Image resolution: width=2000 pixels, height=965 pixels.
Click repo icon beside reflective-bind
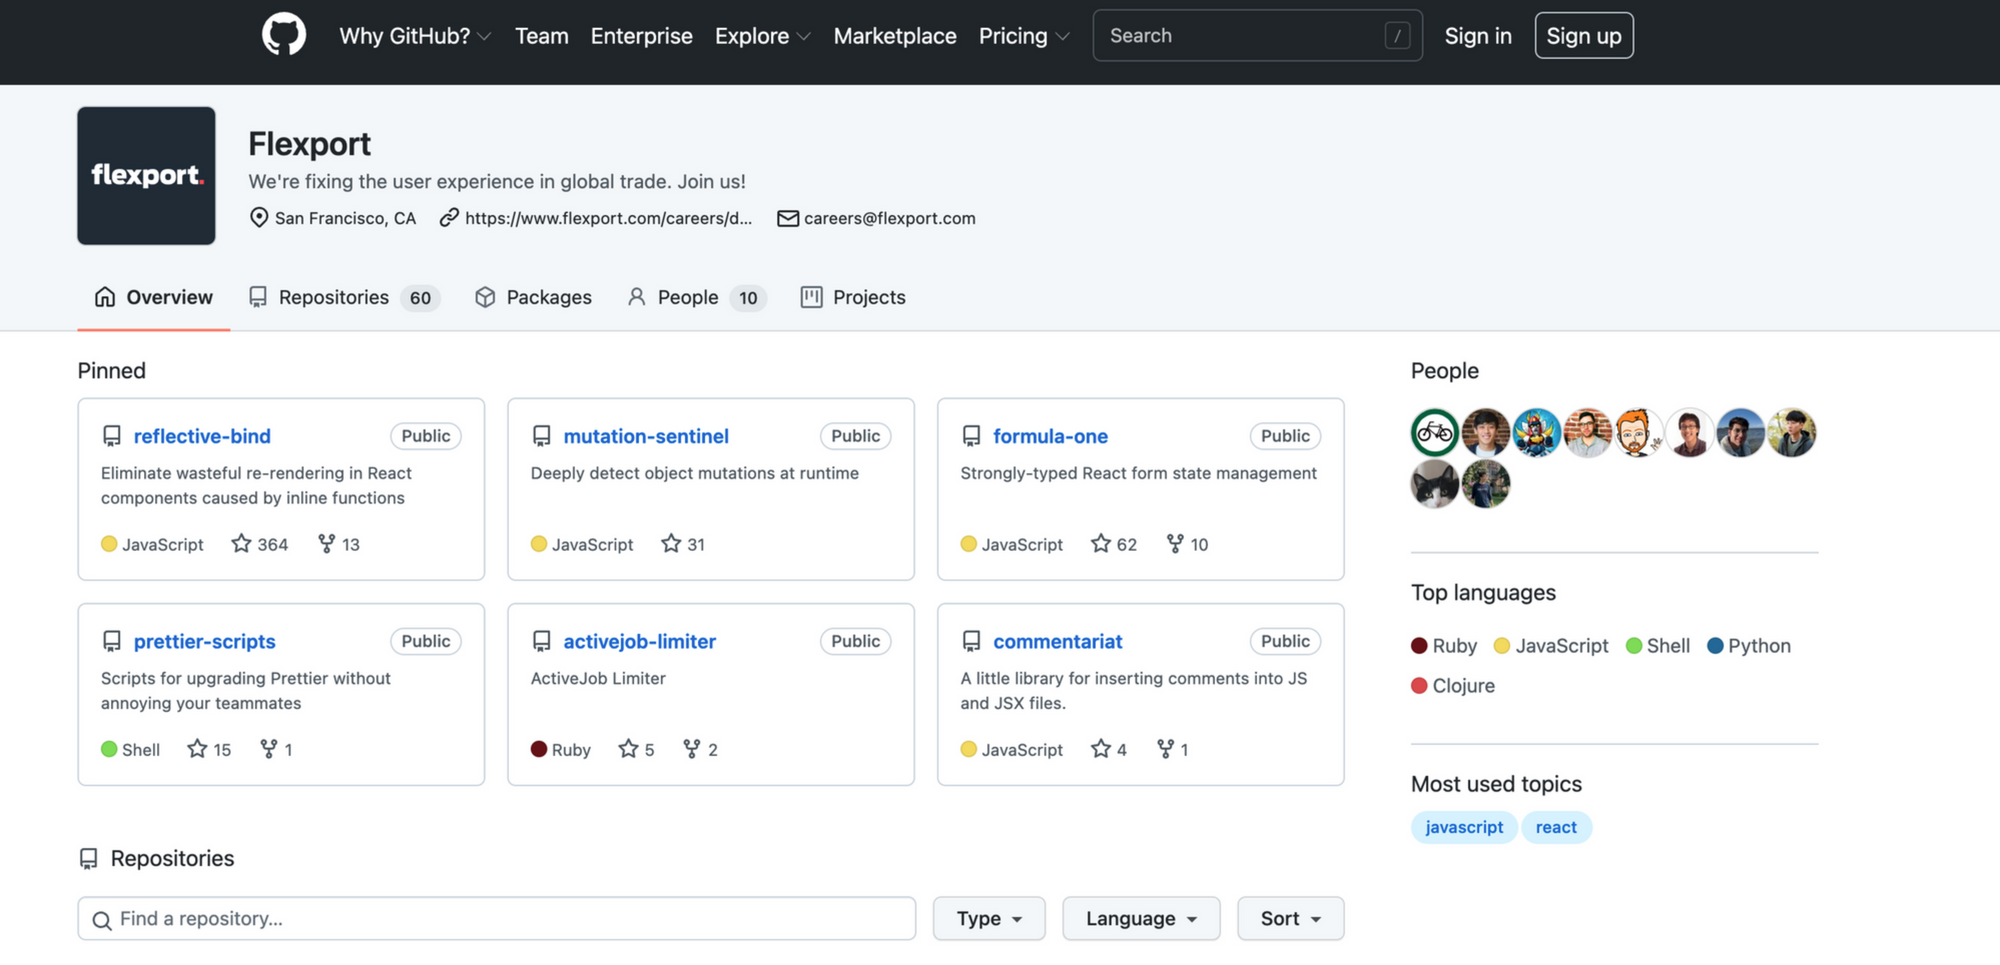112,436
